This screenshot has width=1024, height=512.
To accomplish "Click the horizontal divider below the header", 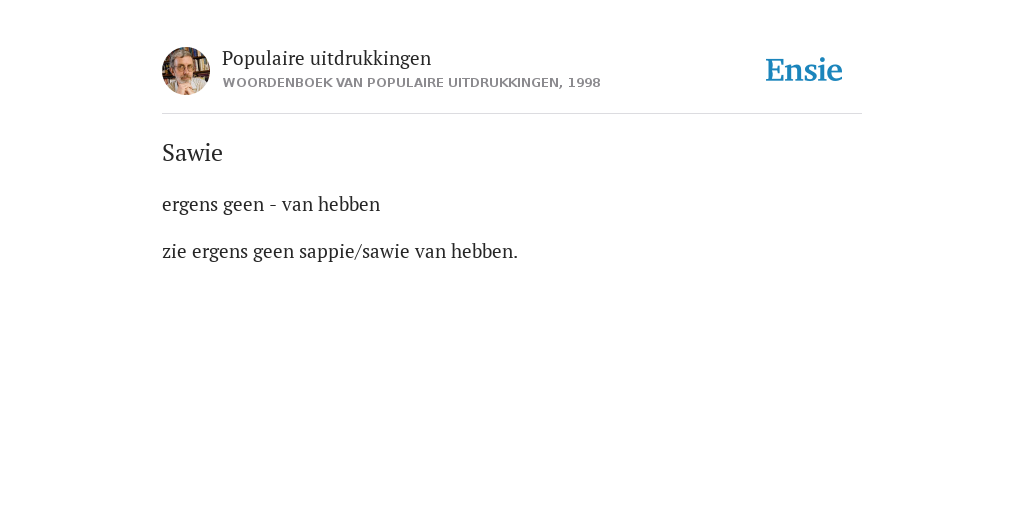I will (x=512, y=114).
